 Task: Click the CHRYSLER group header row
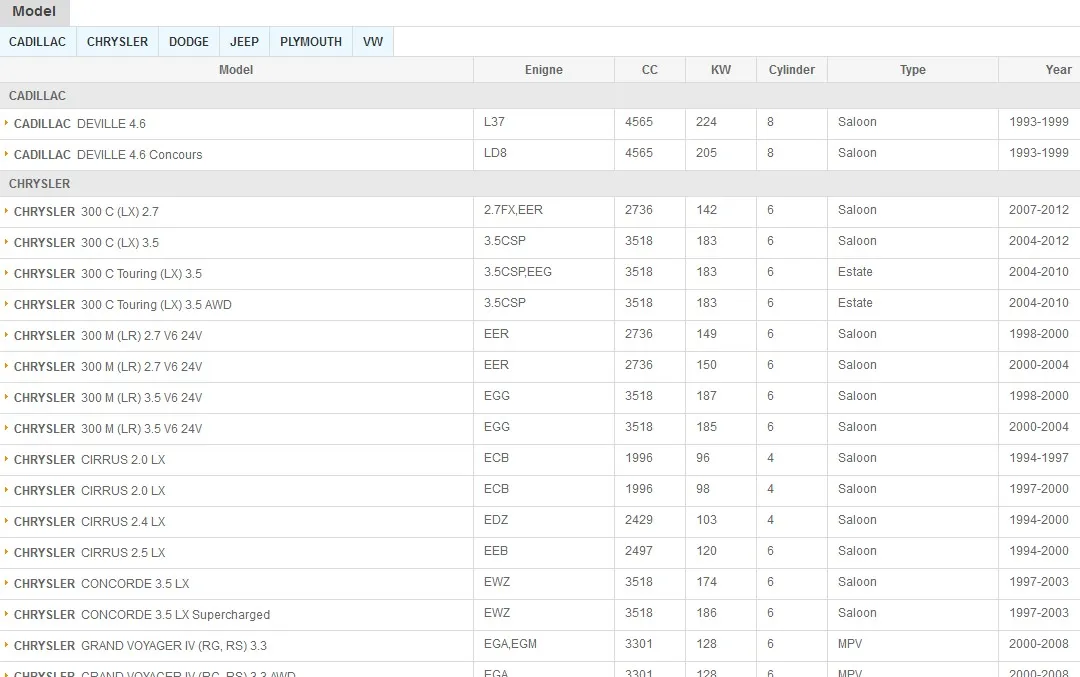pyautogui.click(x=40, y=184)
